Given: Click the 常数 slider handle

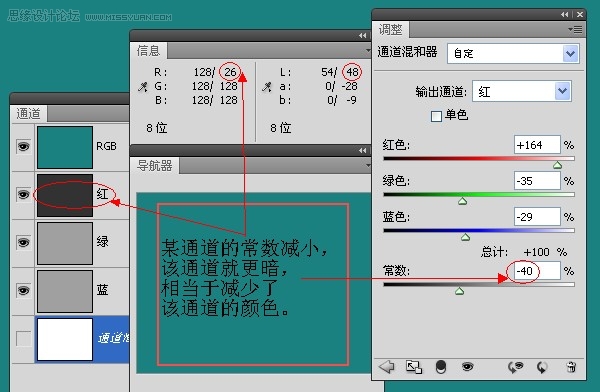Looking at the screenshot, I should click(460, 291).
